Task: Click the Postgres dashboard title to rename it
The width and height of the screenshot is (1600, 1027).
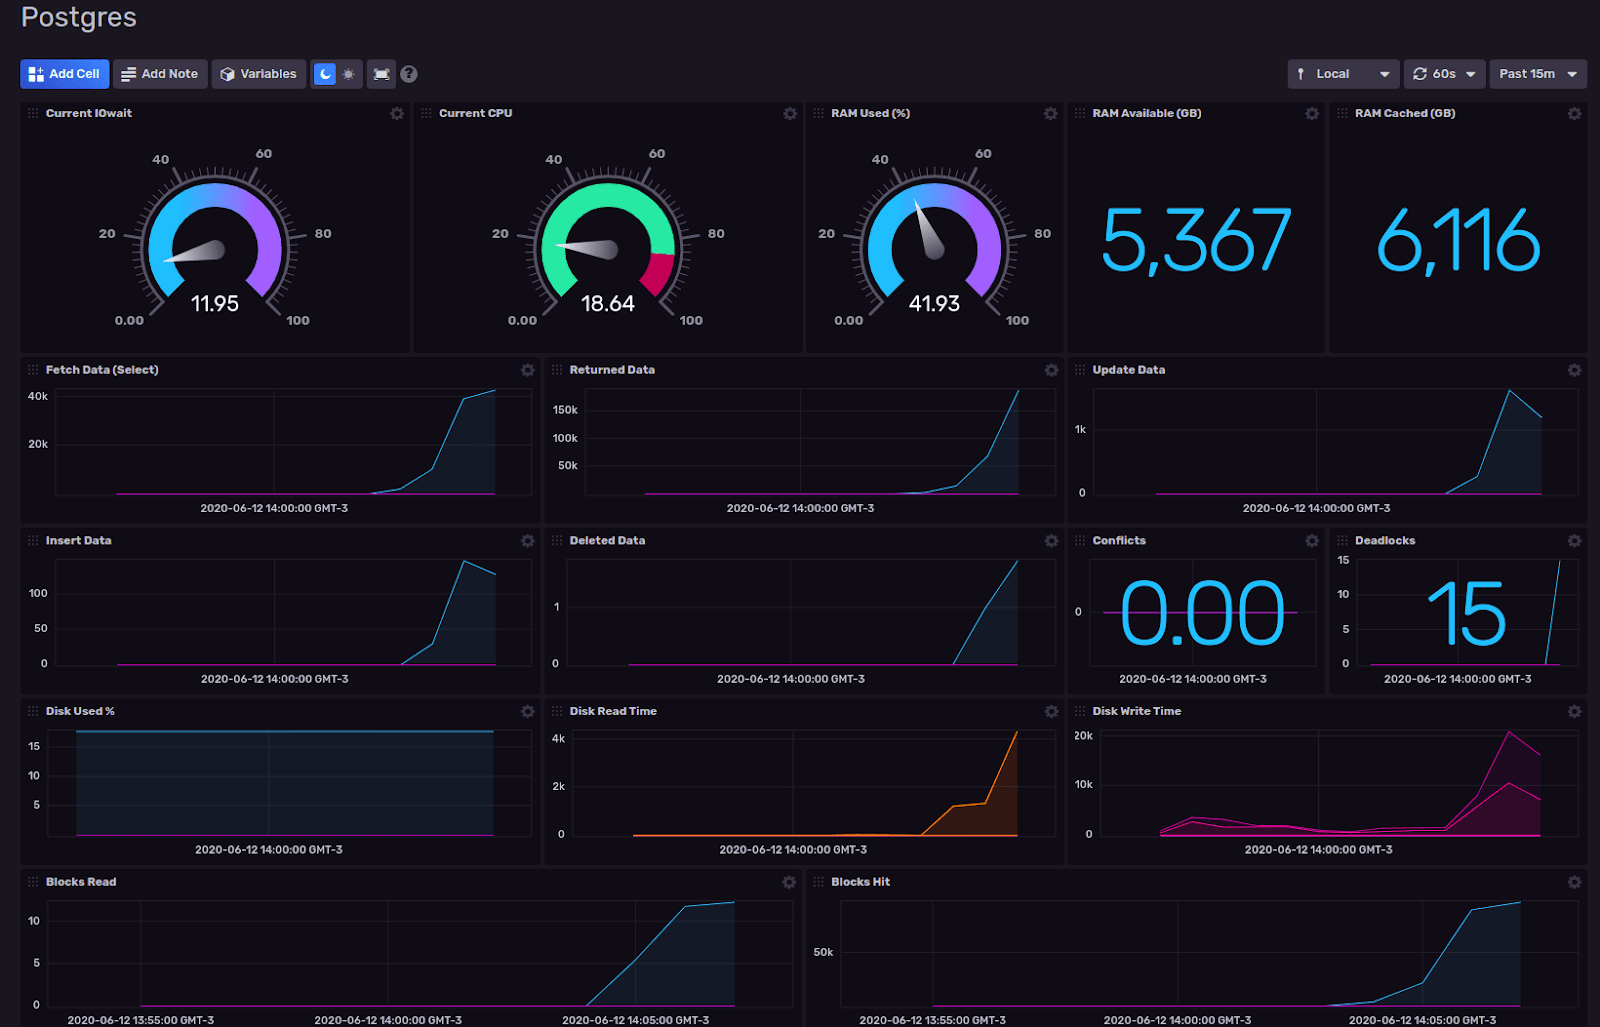Action: (78, 17)
